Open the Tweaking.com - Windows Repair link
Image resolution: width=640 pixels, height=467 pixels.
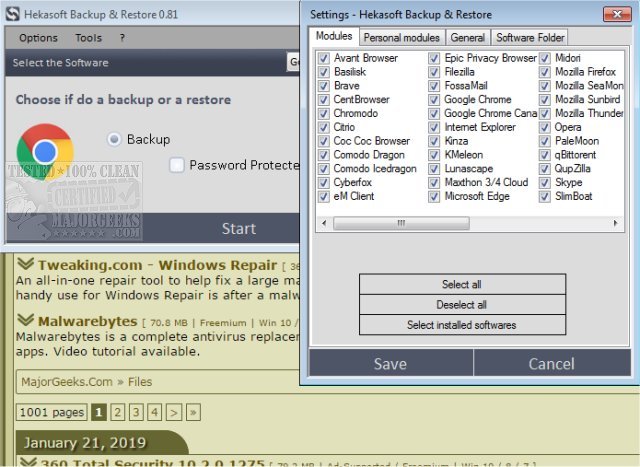pos(158,265)
